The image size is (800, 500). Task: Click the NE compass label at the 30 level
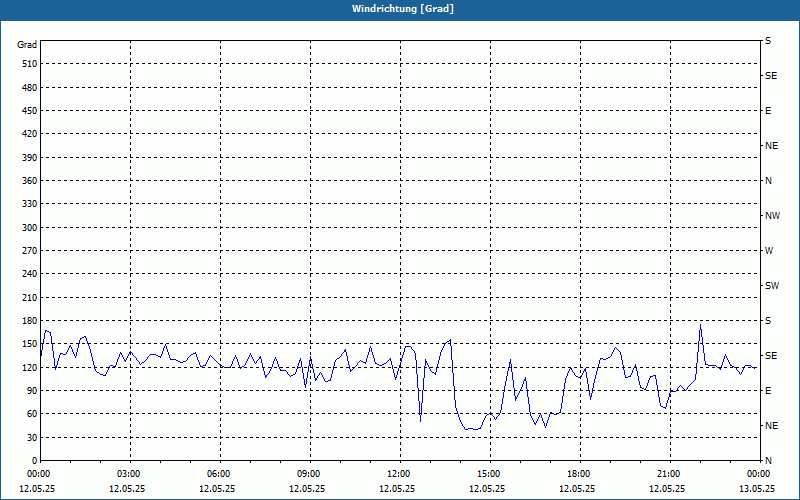click(x=771, y=426)
